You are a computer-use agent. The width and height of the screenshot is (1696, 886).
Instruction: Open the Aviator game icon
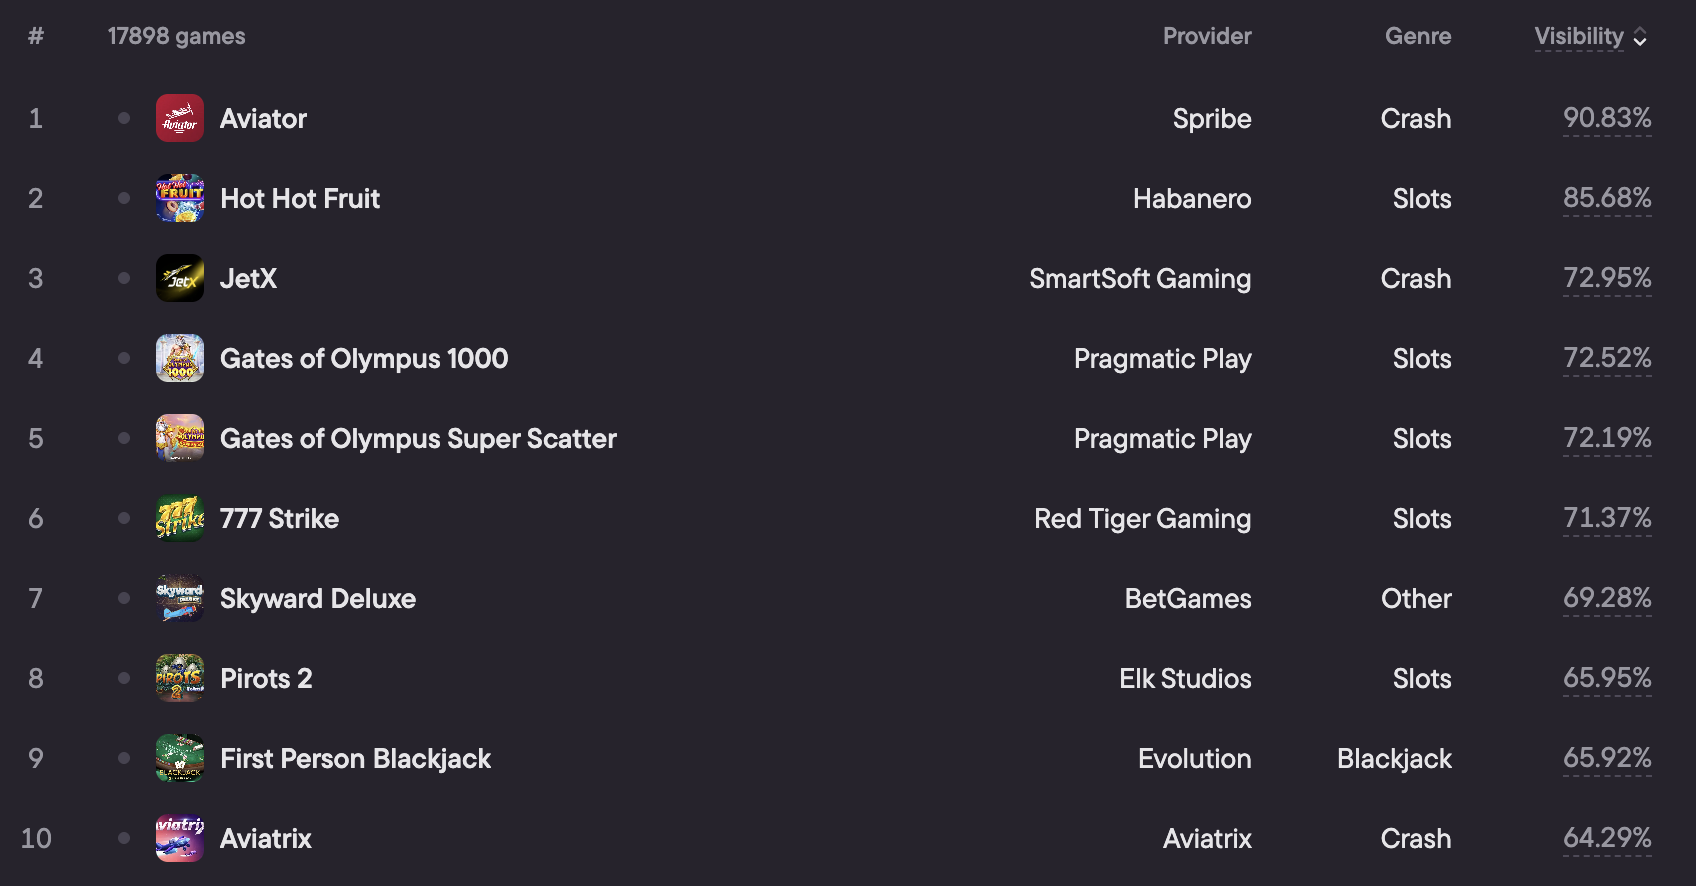pos(180,118)
